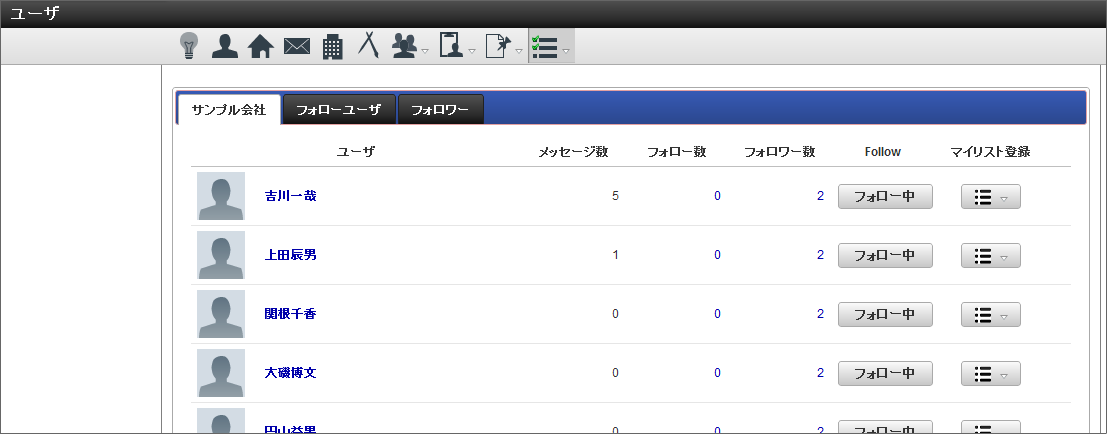Click the light bulb icon in toolbar
The height and width of the screenshot is (434, 1107).
[189, 46]
